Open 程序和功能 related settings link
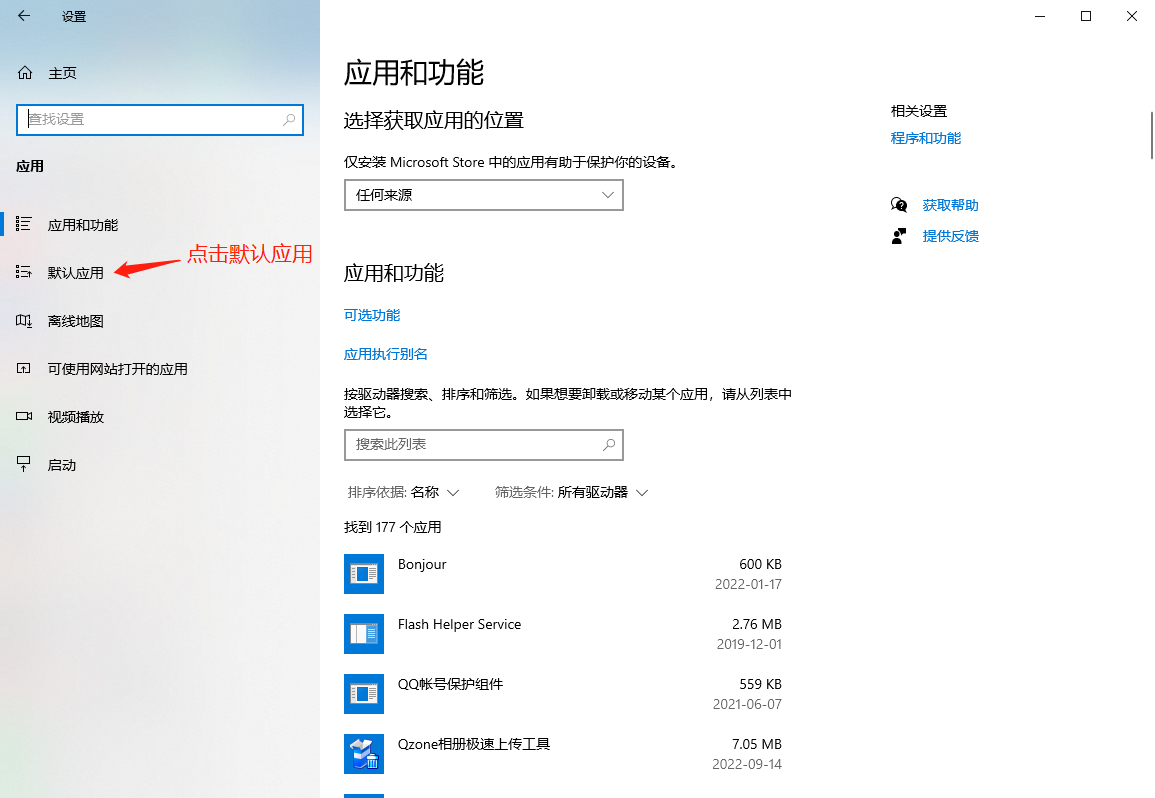This screenshot has height=798, width=1155. click(925, 138)
